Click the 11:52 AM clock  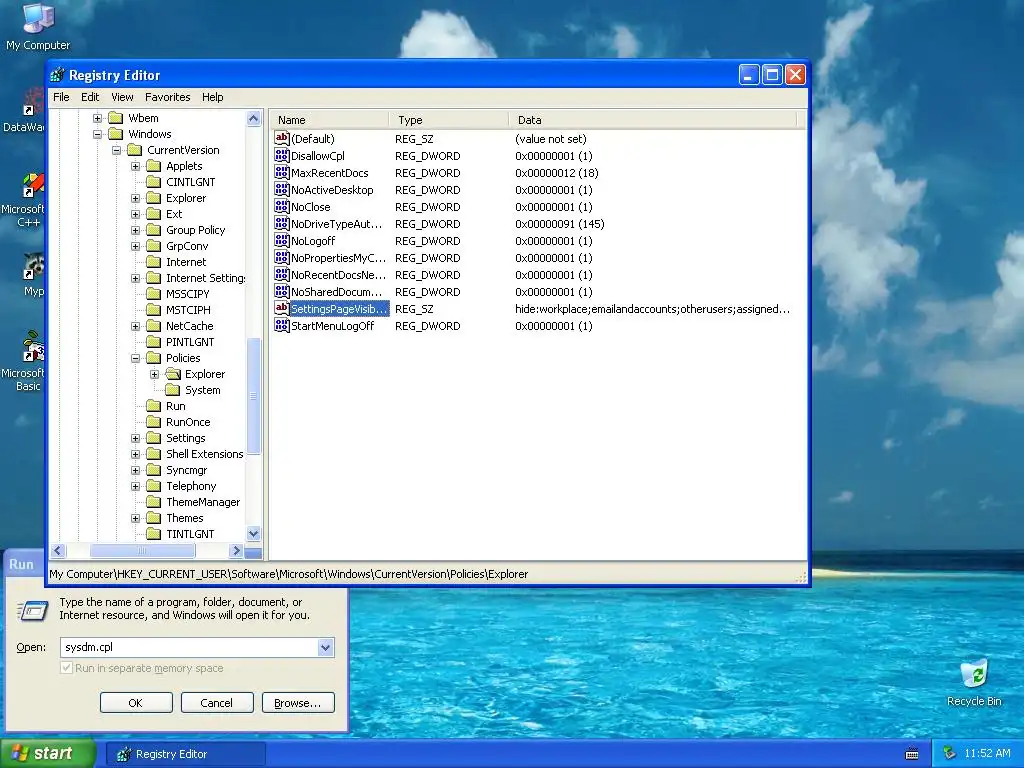pyautogui.click(x=987, y=753)
